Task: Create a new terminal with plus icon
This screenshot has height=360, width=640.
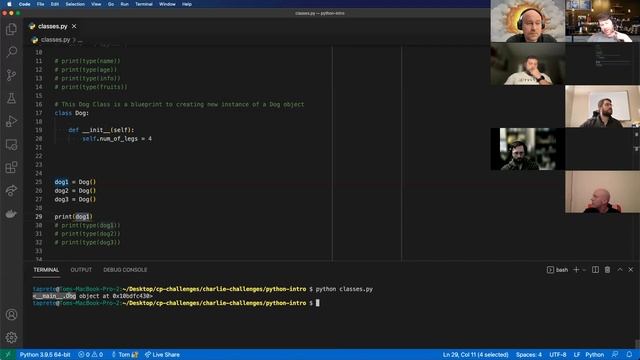Action: pos(576,270)
